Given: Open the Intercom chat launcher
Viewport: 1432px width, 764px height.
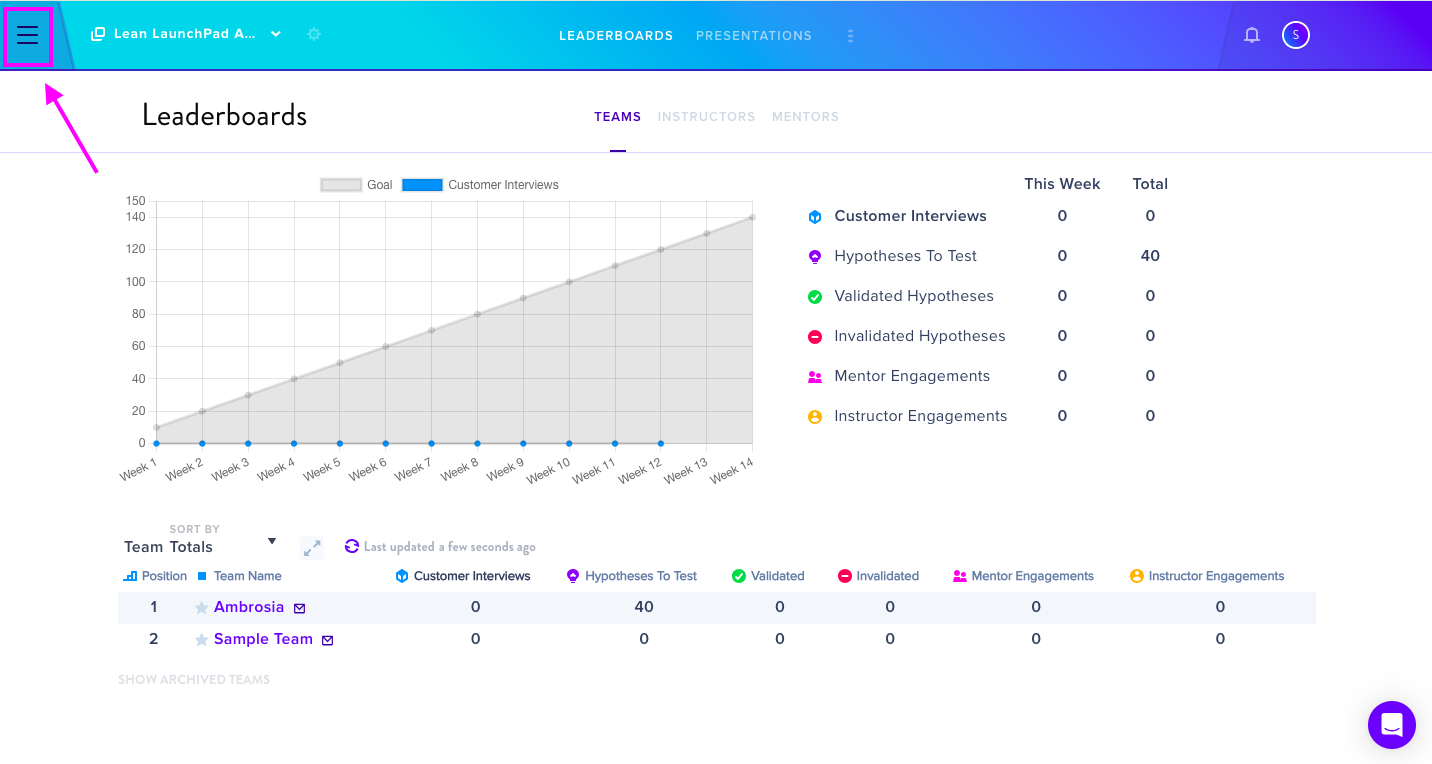Looking at the screenshot, I should coord(1392,725).
